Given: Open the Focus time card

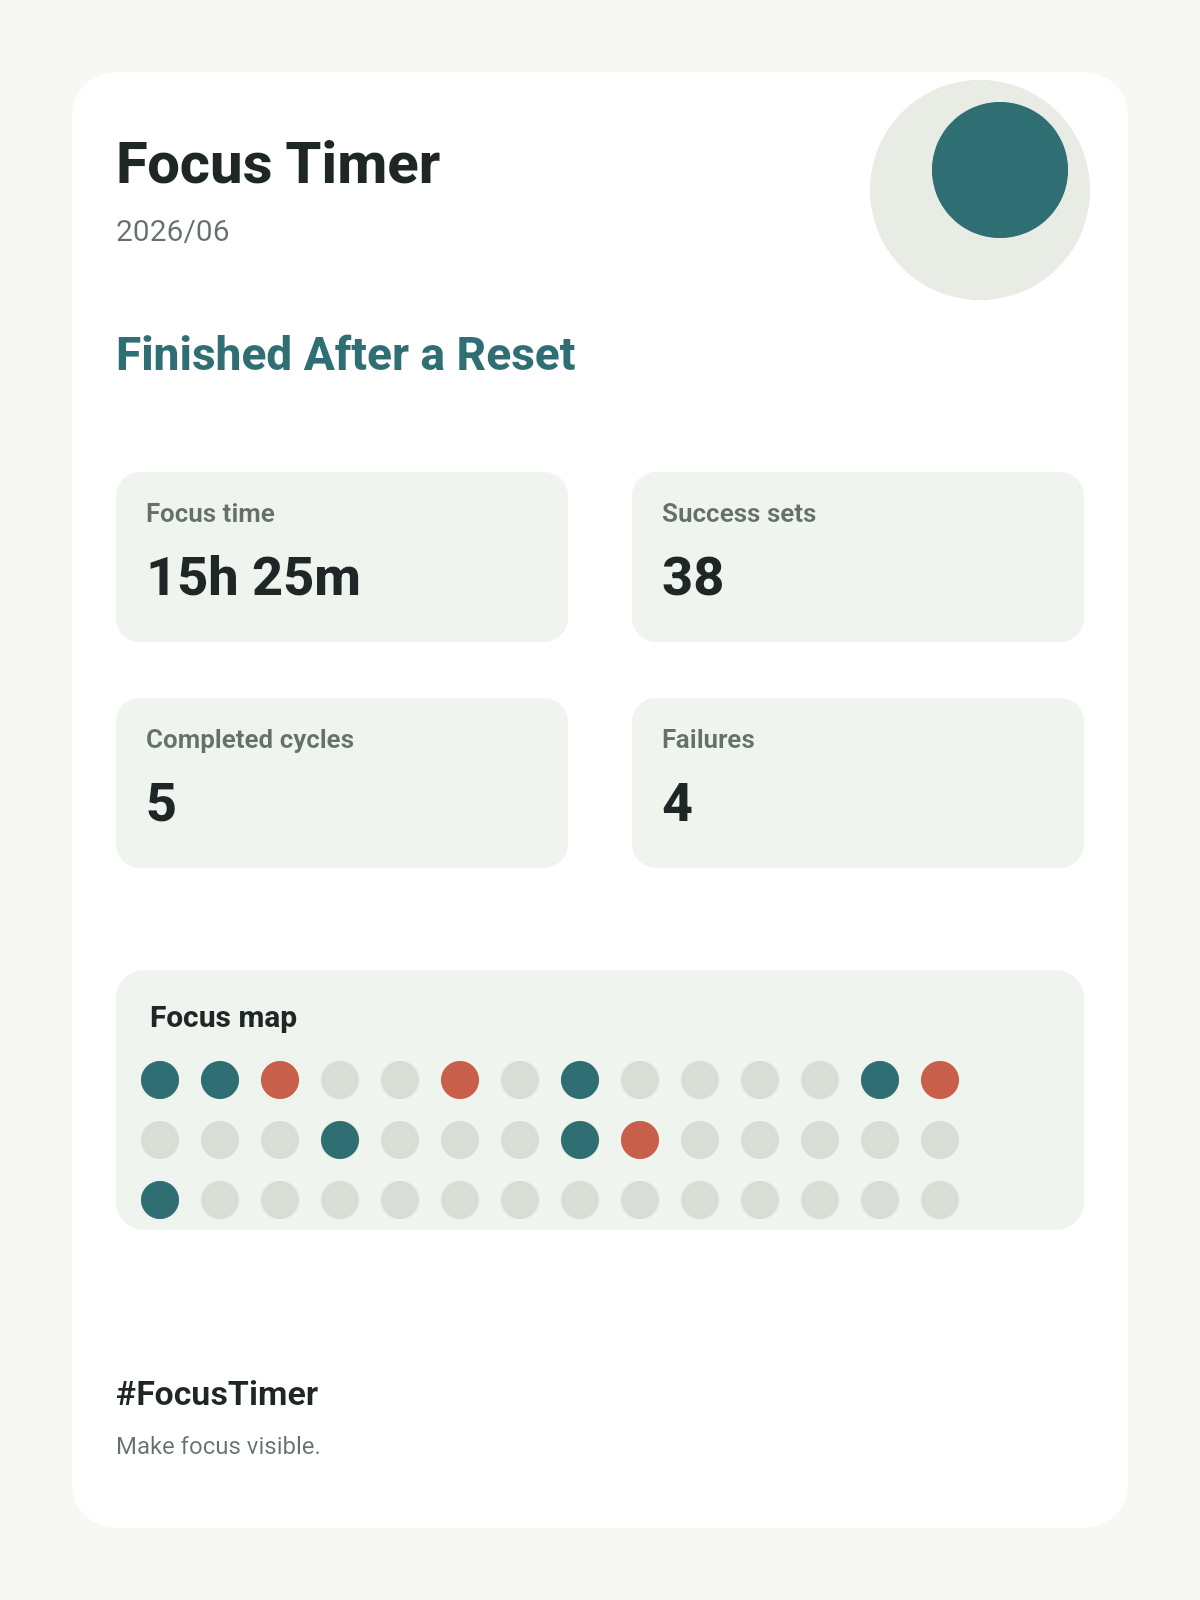Looking at the screenshot, I should [342, 557].
